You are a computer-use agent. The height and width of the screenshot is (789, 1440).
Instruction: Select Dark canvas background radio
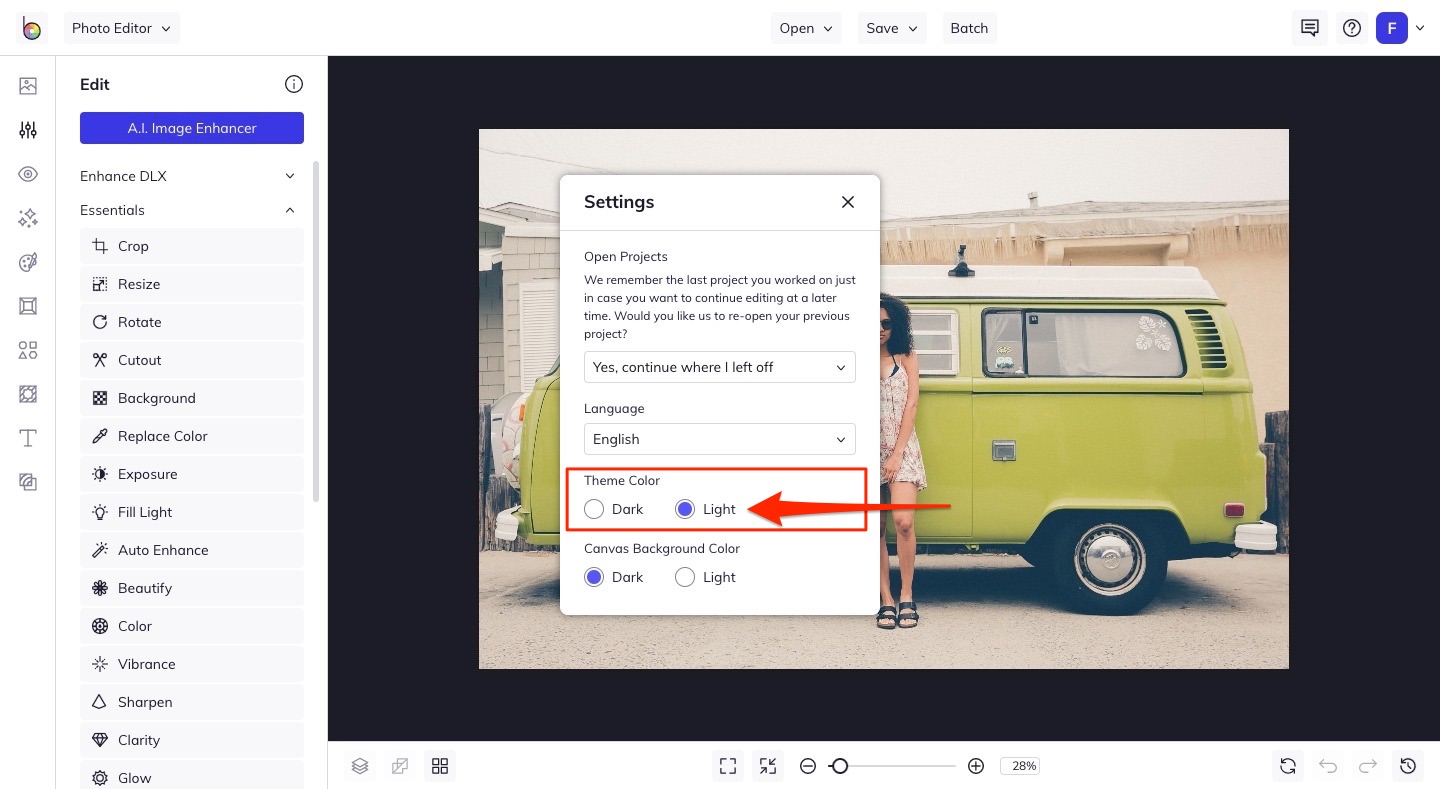[x=594, y=577]
